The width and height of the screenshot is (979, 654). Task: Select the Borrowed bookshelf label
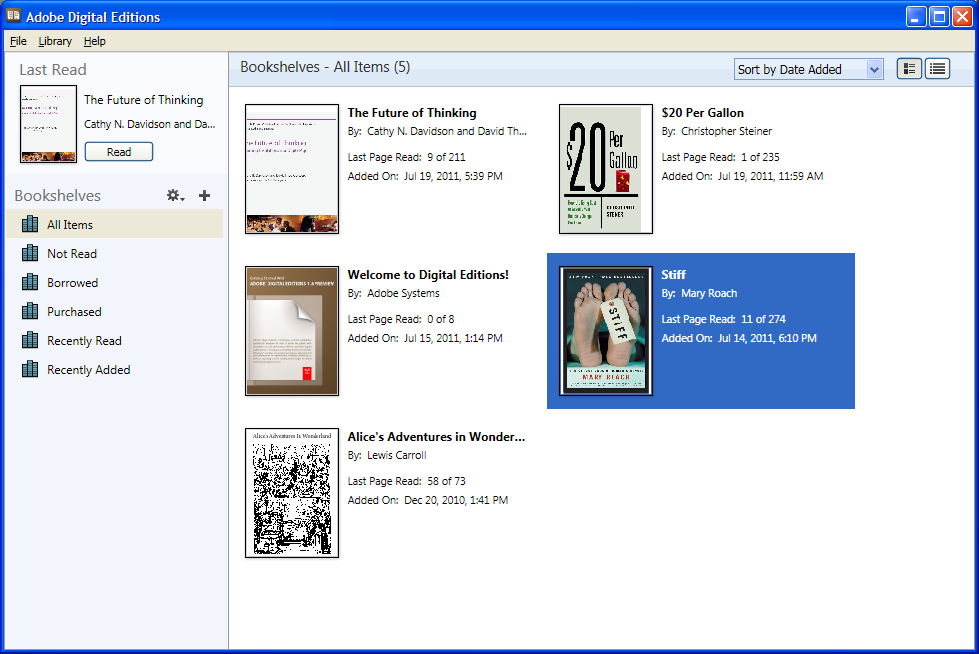72,283
